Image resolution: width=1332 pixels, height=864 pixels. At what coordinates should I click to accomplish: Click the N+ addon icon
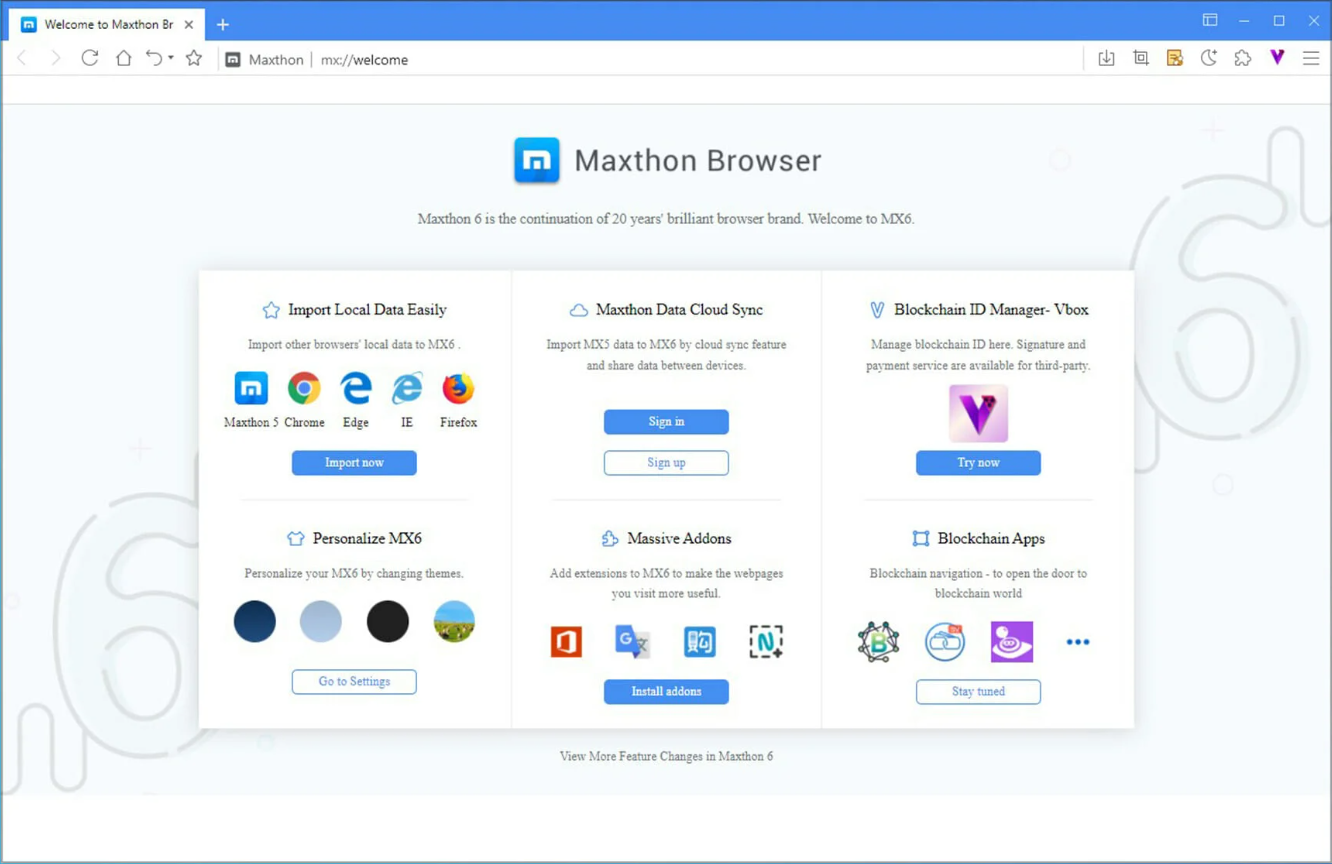click(x=766, y=641)
